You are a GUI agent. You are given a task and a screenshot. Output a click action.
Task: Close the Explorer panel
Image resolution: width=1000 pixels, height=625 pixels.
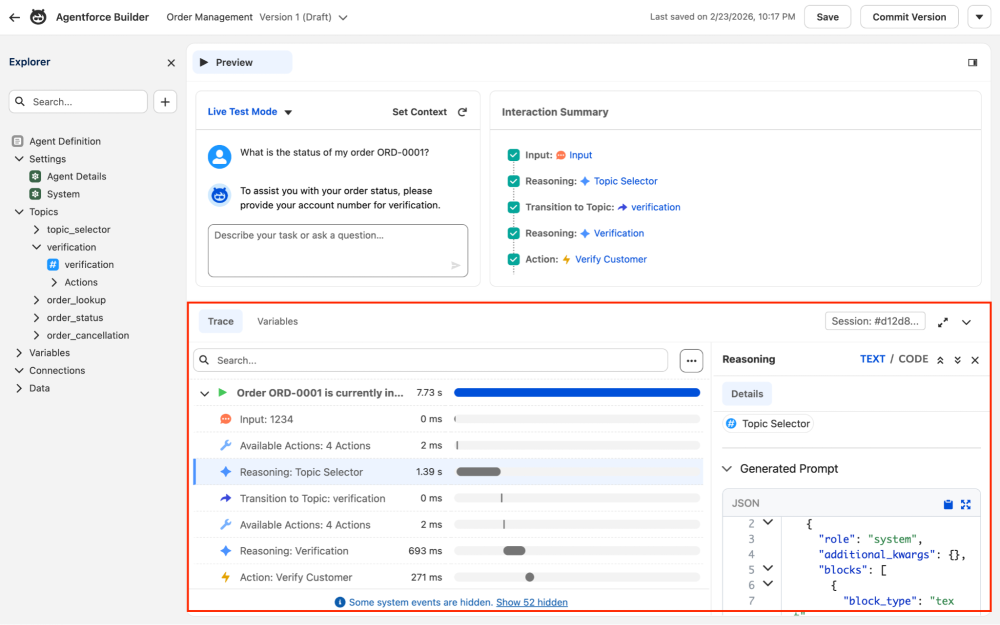click(171, 63)
